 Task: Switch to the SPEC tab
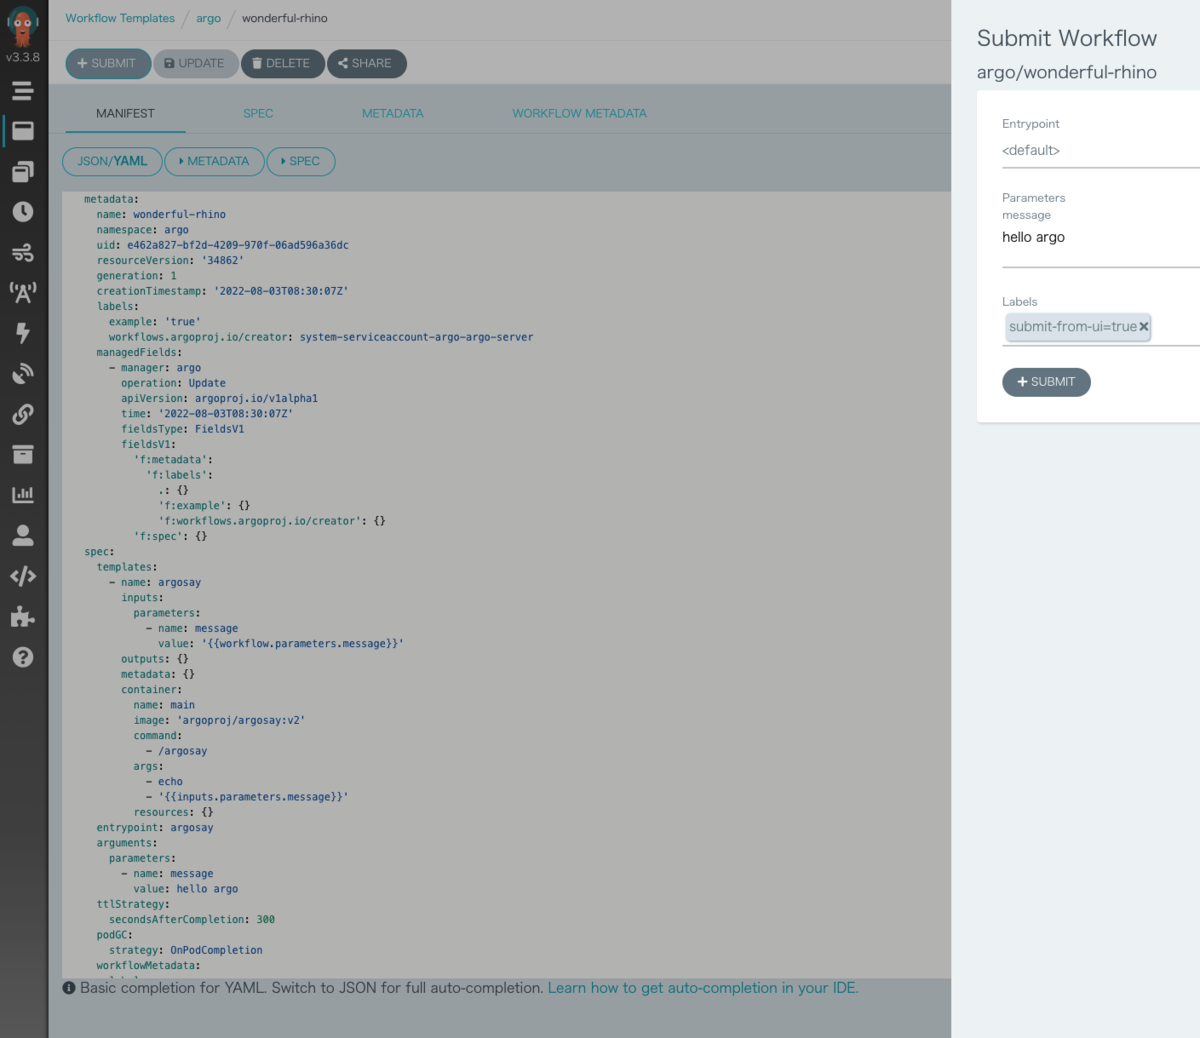coord(258,114)
